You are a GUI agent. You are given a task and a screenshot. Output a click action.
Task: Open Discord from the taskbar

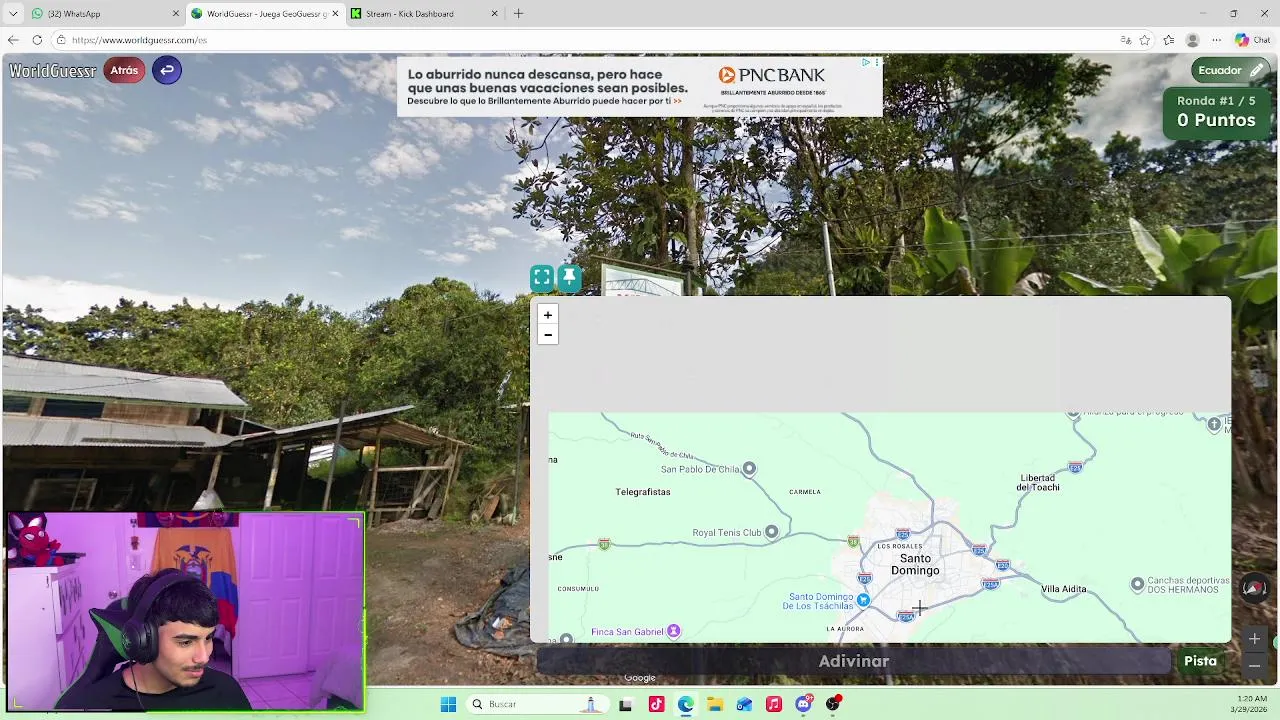coord(803,704)
